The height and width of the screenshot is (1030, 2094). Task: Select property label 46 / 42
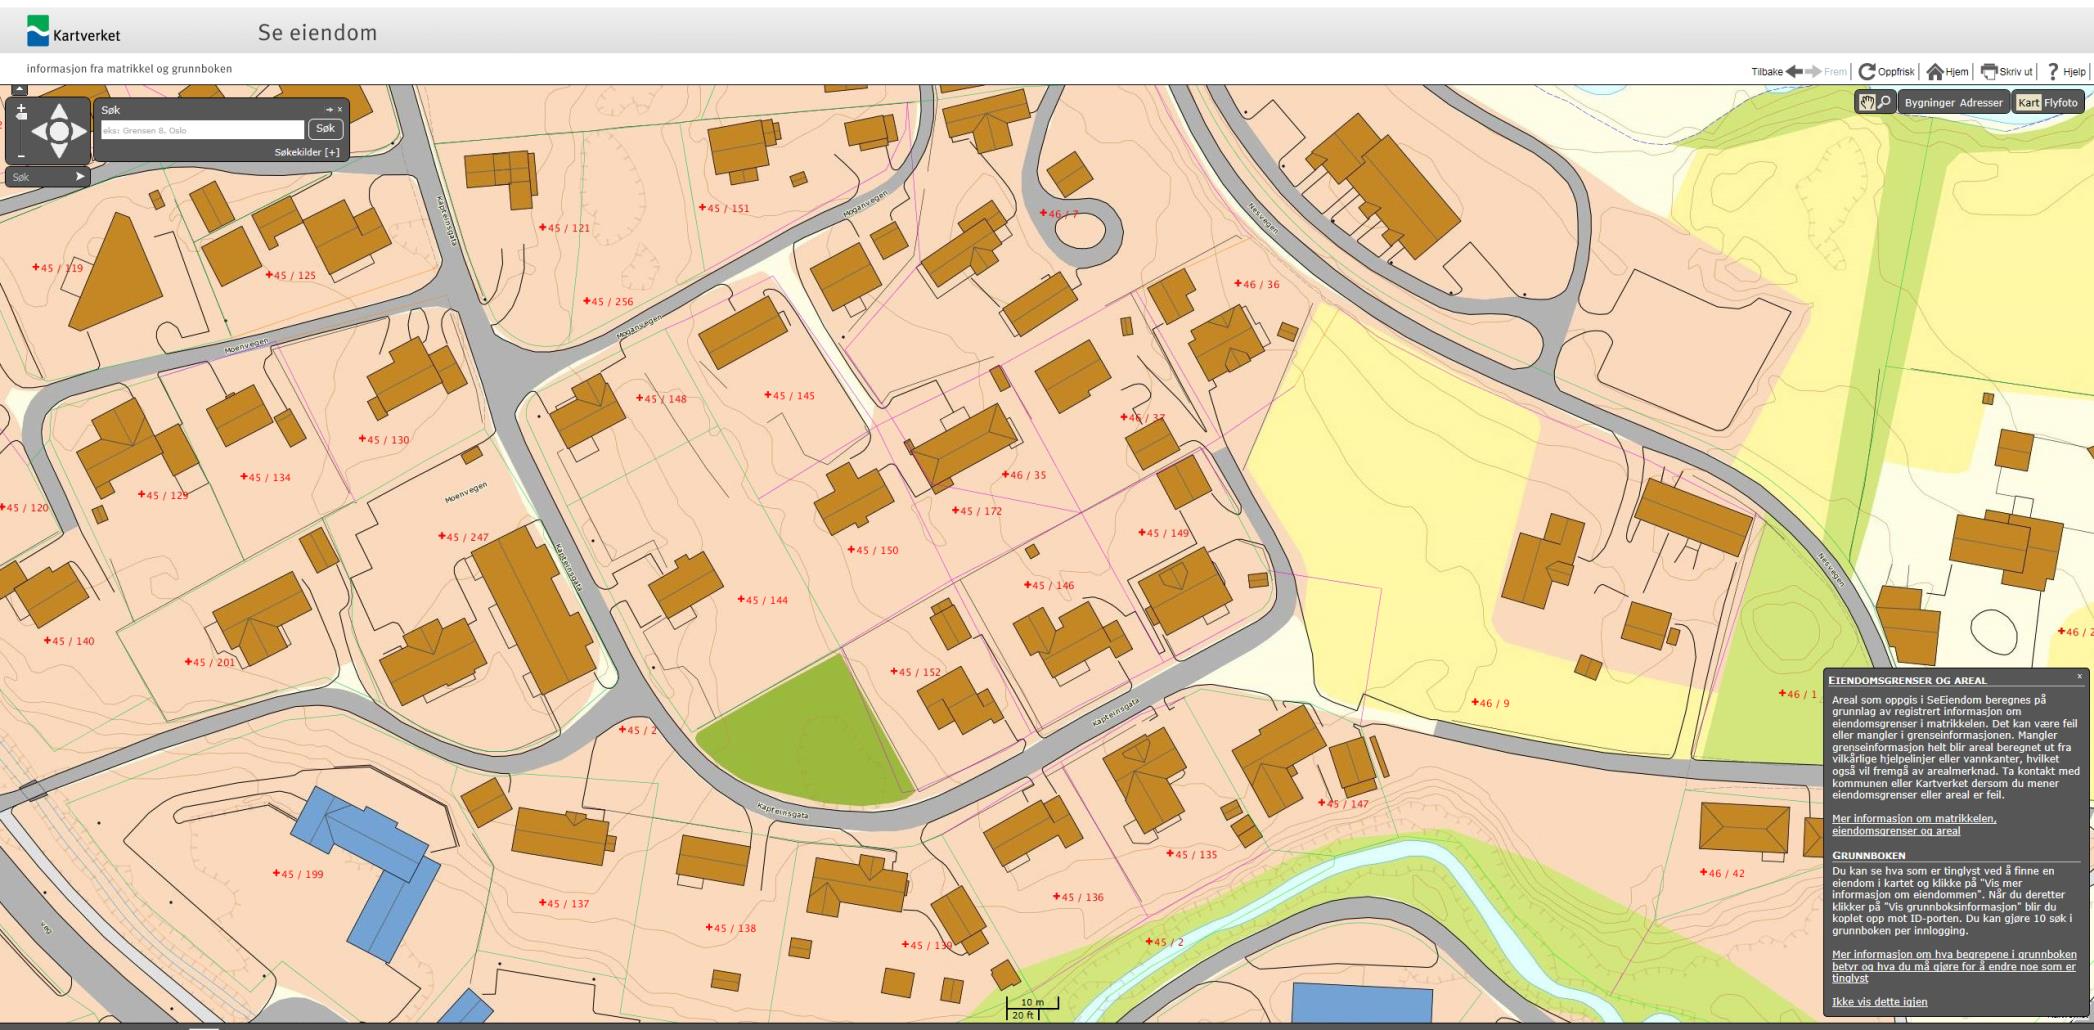coord(1723,873)
